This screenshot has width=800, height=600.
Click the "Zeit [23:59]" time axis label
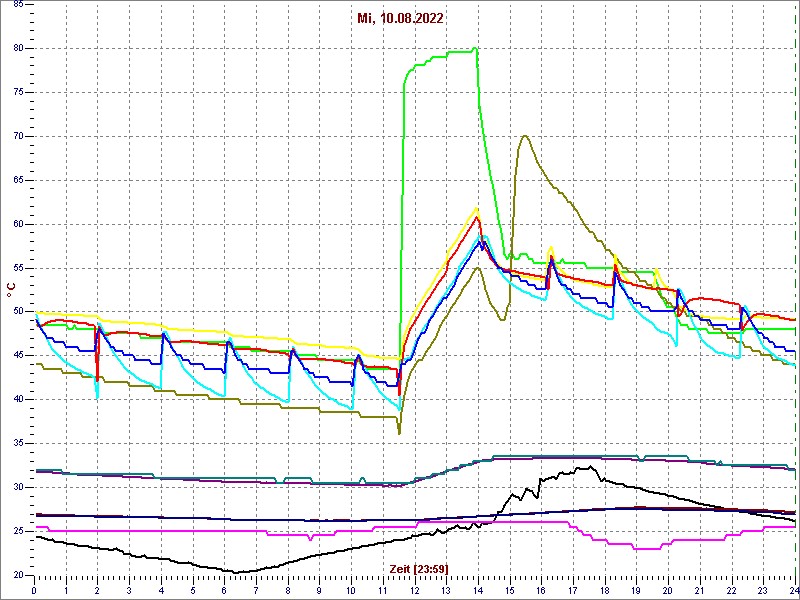tap(419, 568)
